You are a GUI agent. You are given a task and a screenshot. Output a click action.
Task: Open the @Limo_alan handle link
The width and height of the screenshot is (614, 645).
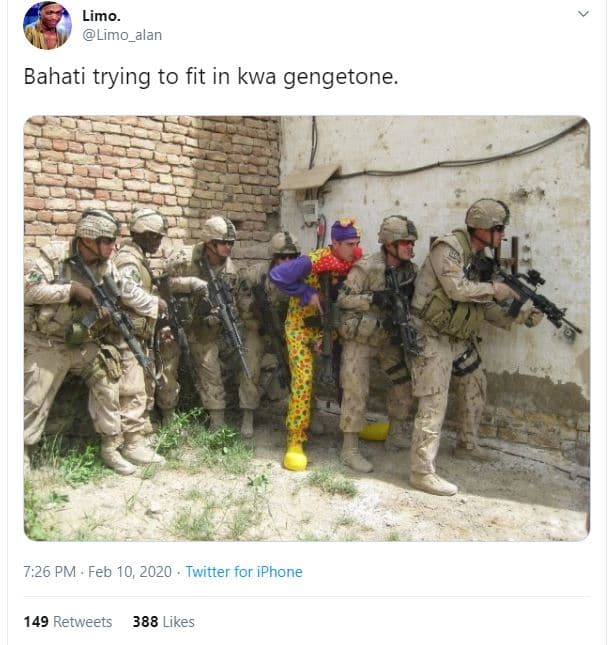pyautogui.click(x=122, y=35)
